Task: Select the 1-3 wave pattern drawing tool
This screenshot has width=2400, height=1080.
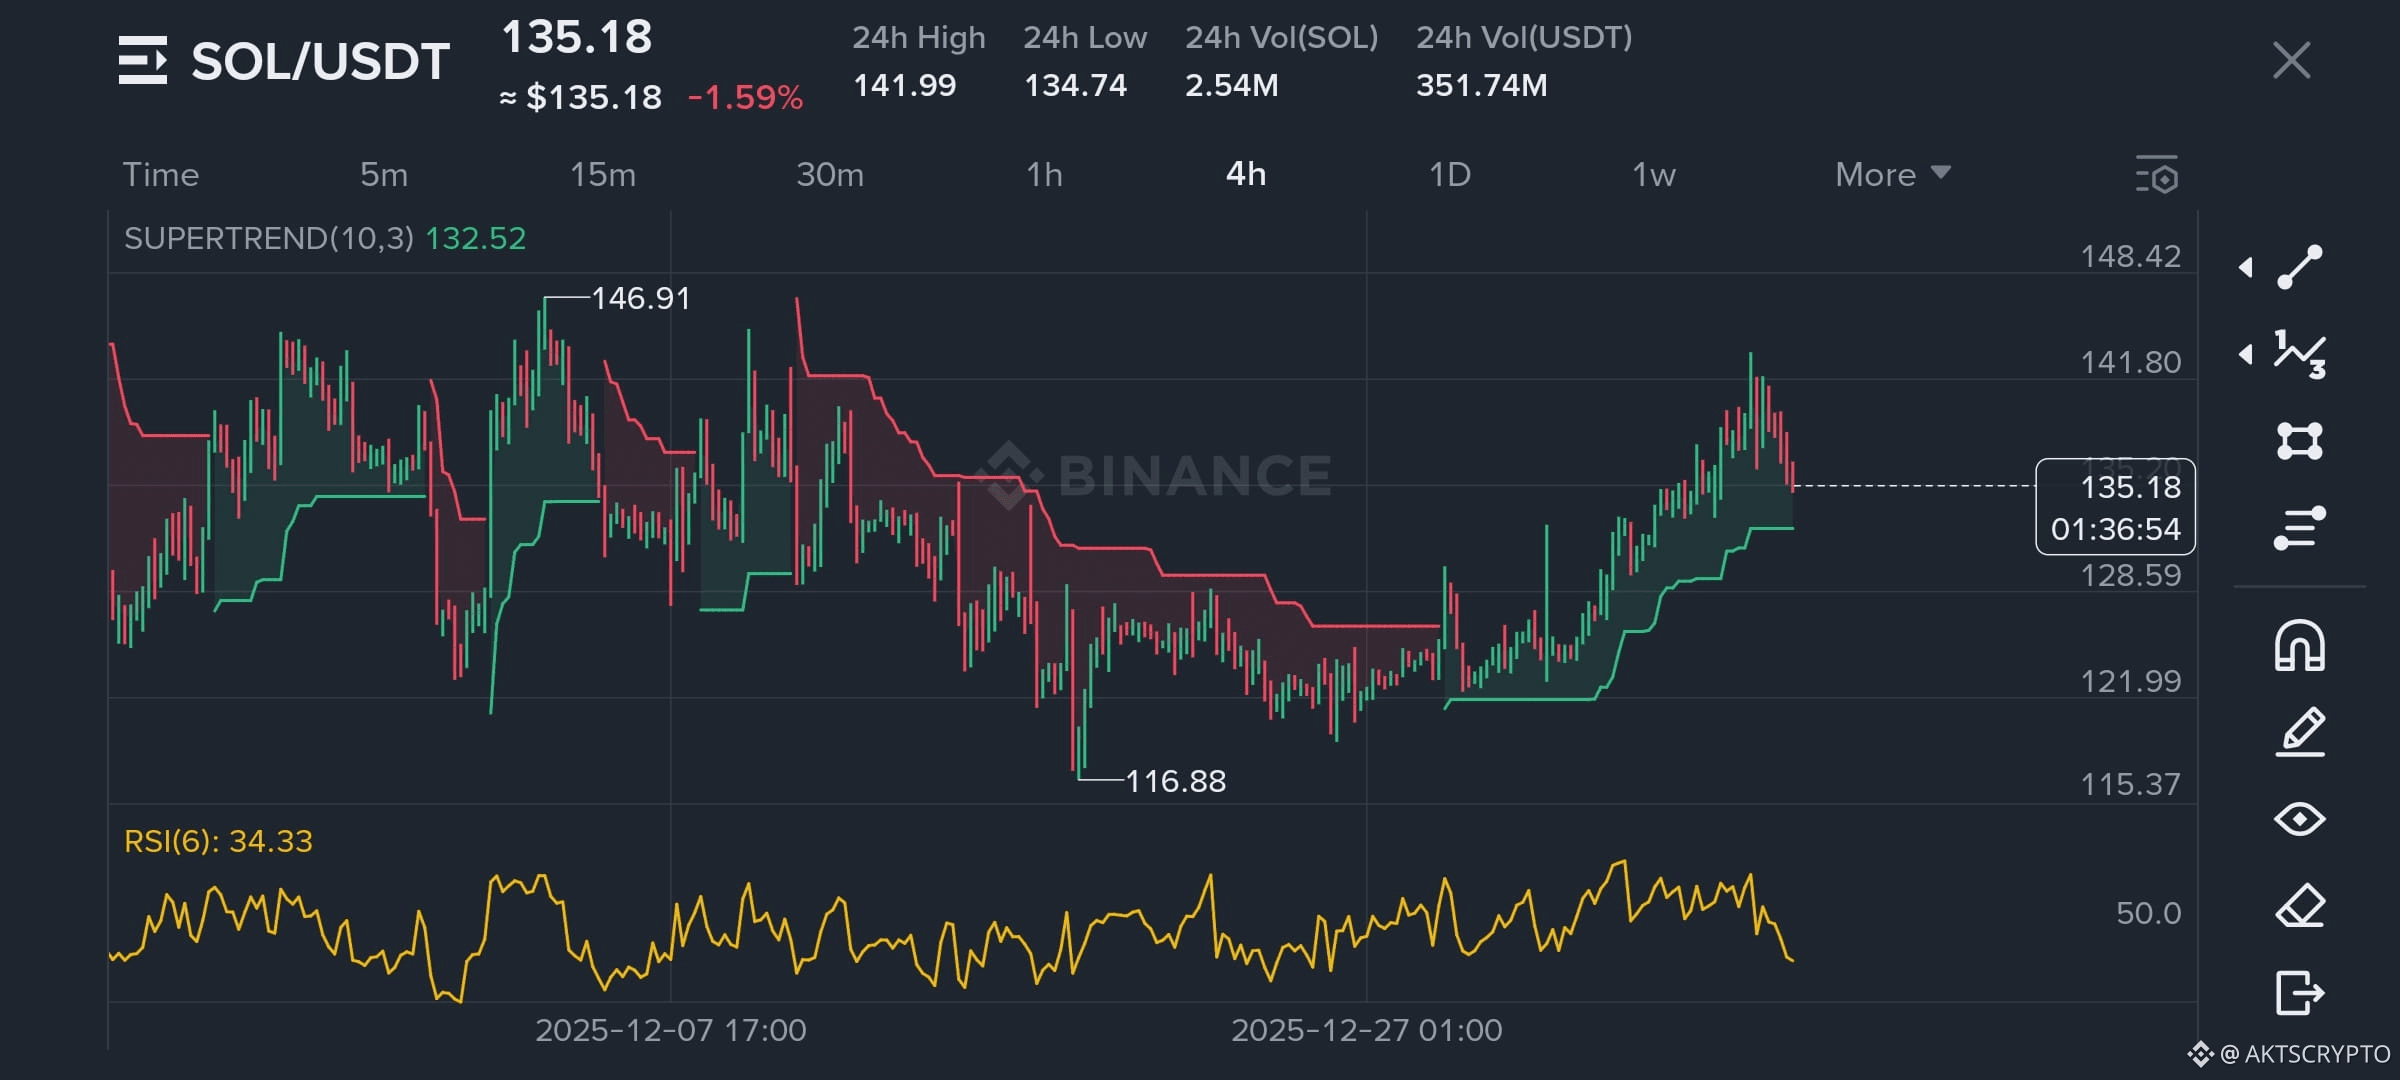Action: point(2300,354)
